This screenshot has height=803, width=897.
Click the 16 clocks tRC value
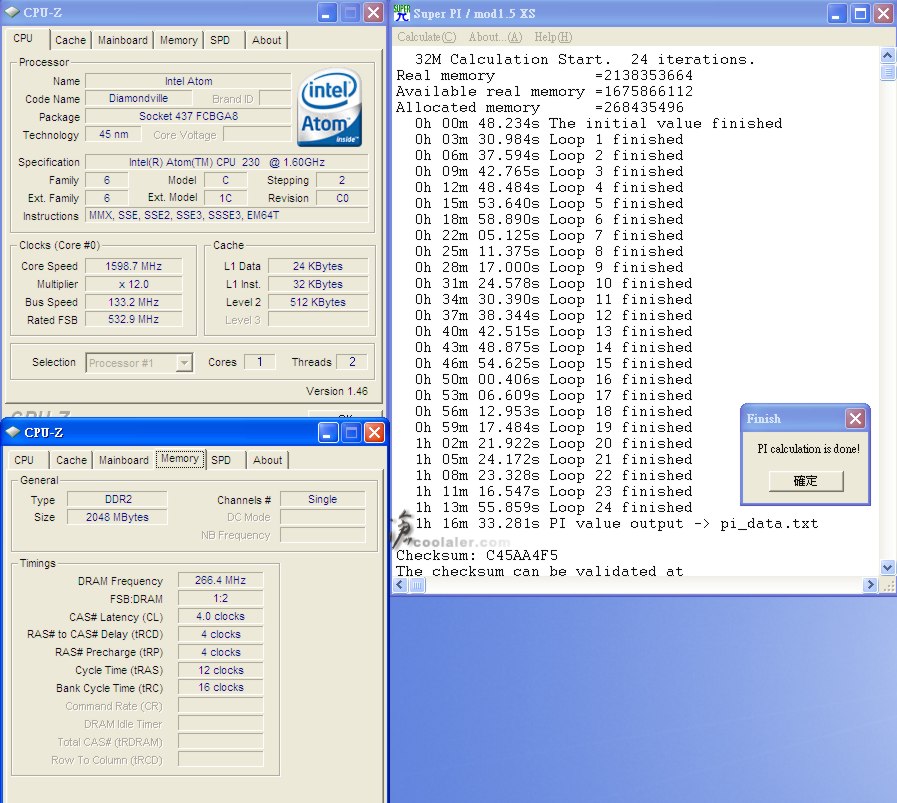pos(220,687)
